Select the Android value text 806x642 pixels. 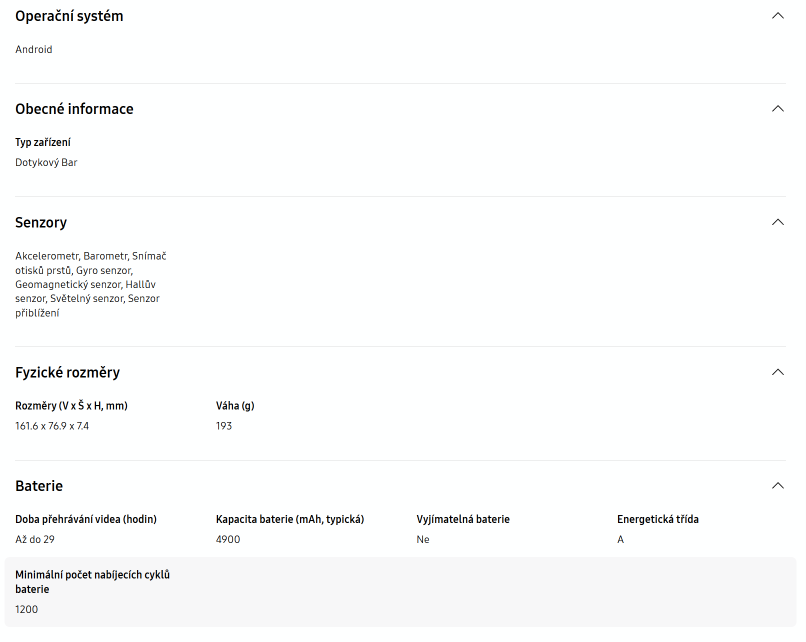coord(34,49)
